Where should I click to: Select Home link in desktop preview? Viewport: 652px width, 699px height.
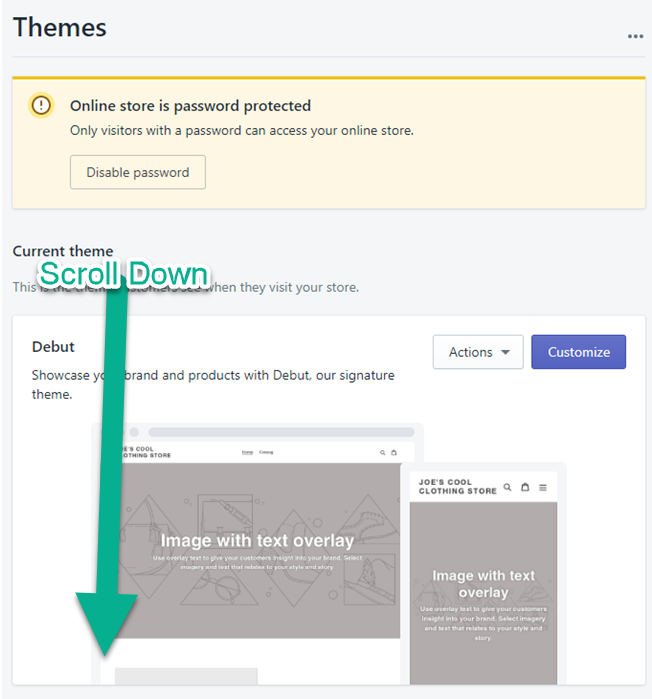coord(248,453)
